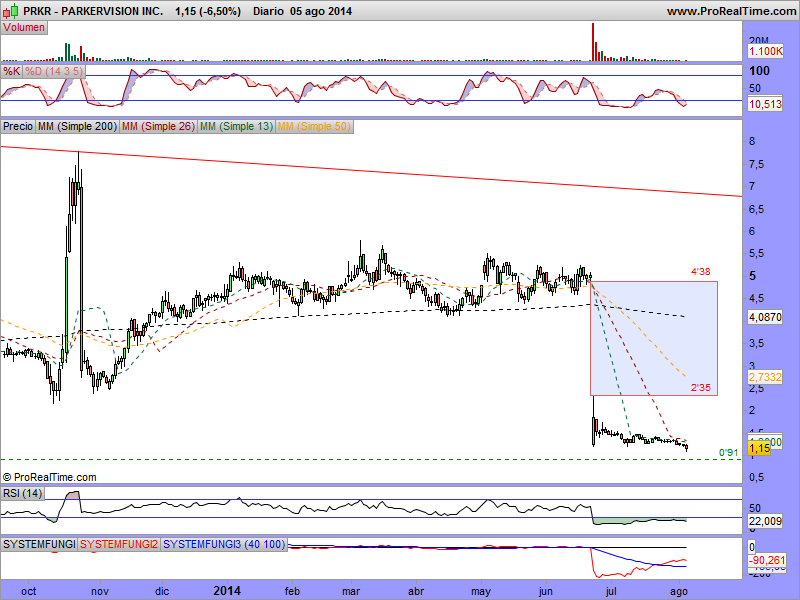The width and height of the screenshot is (800, 600).
Task: Click the green 0'91 support label
Action: click(728, 453)
